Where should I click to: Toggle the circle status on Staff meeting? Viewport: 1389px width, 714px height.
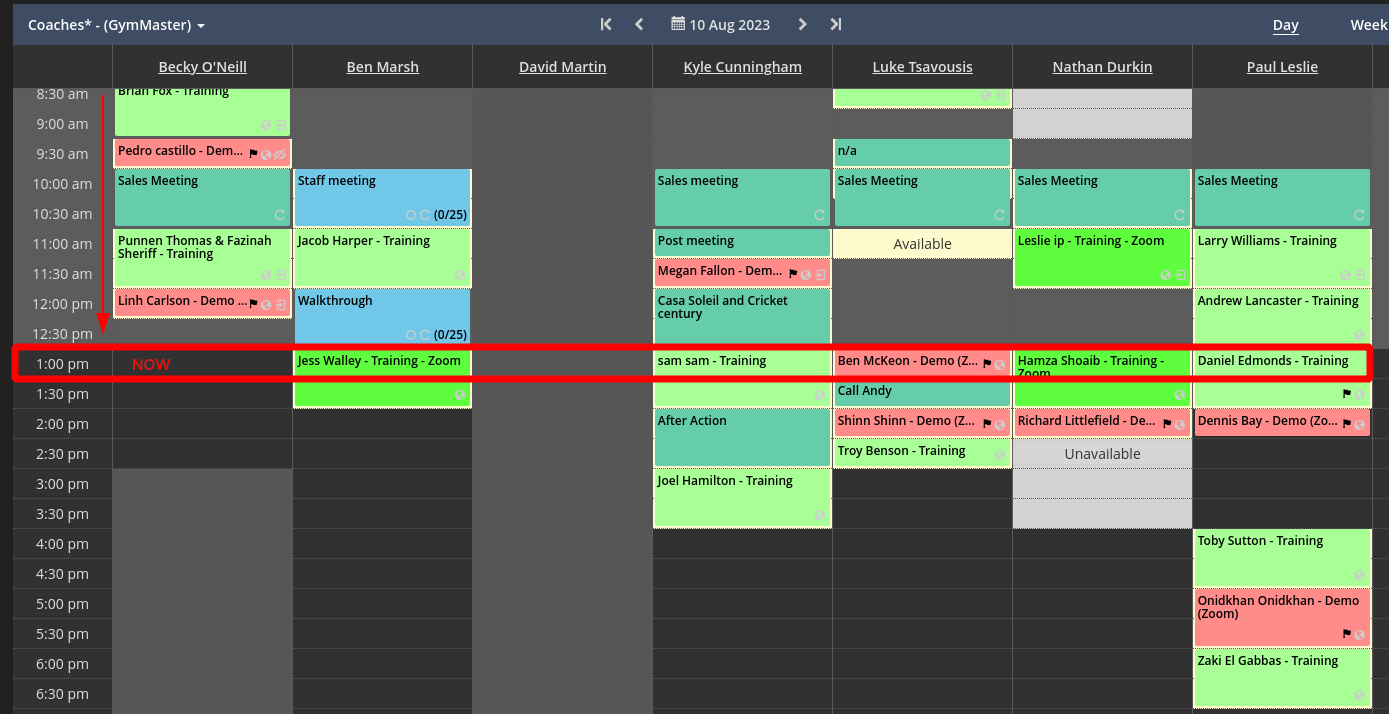tap(411, 215)
